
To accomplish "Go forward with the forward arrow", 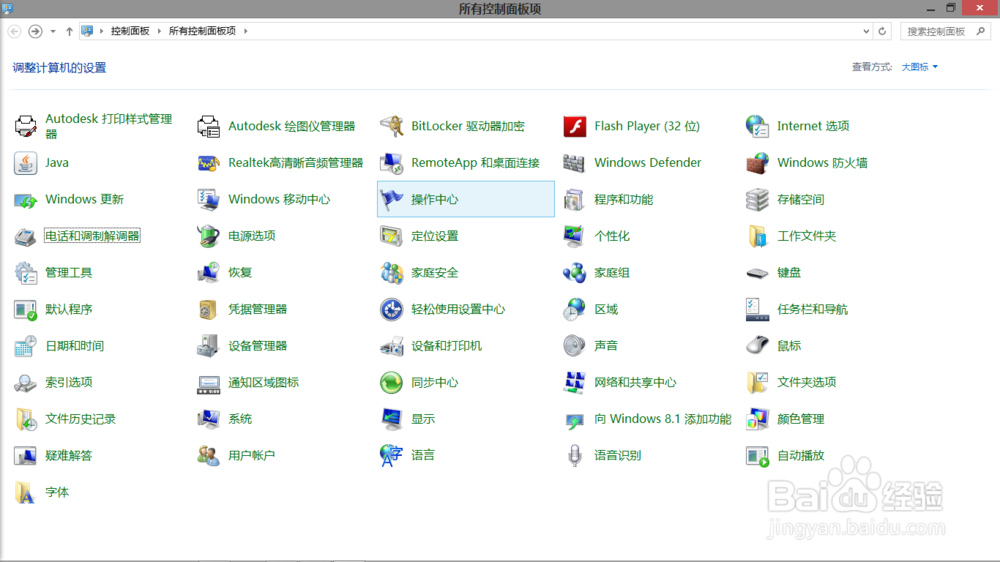I will pos(35,31).
